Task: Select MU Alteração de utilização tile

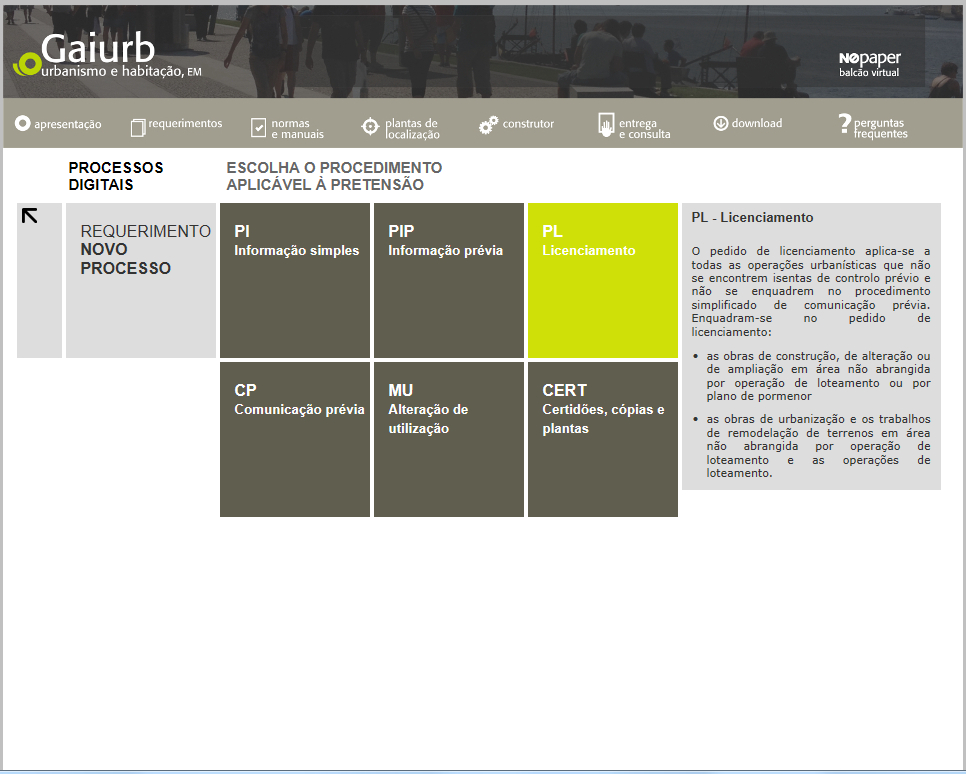Action: (x=449, y=439)
